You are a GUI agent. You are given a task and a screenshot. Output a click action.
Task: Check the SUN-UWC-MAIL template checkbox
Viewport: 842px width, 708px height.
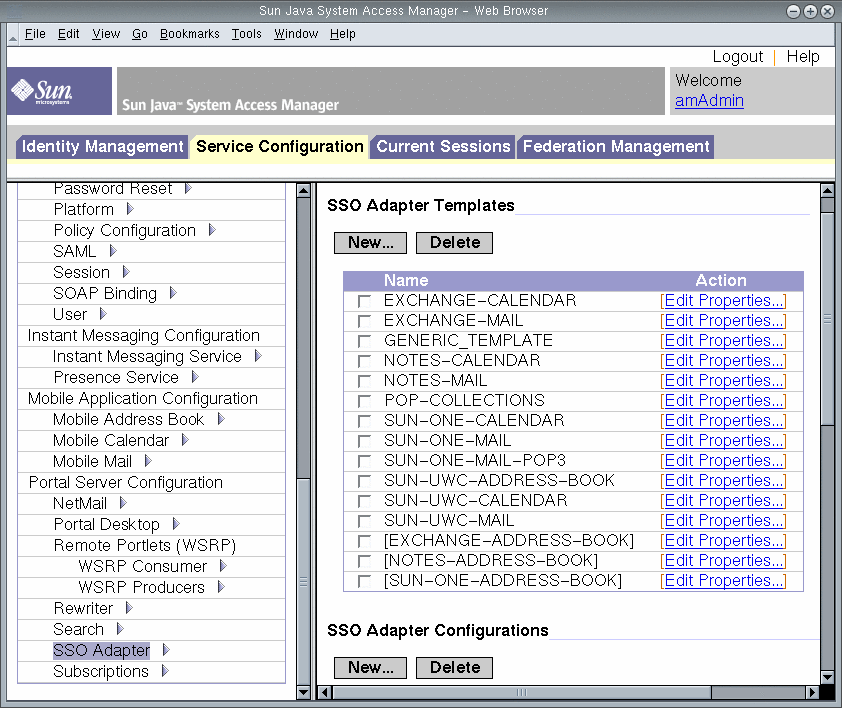pos(364,521)
